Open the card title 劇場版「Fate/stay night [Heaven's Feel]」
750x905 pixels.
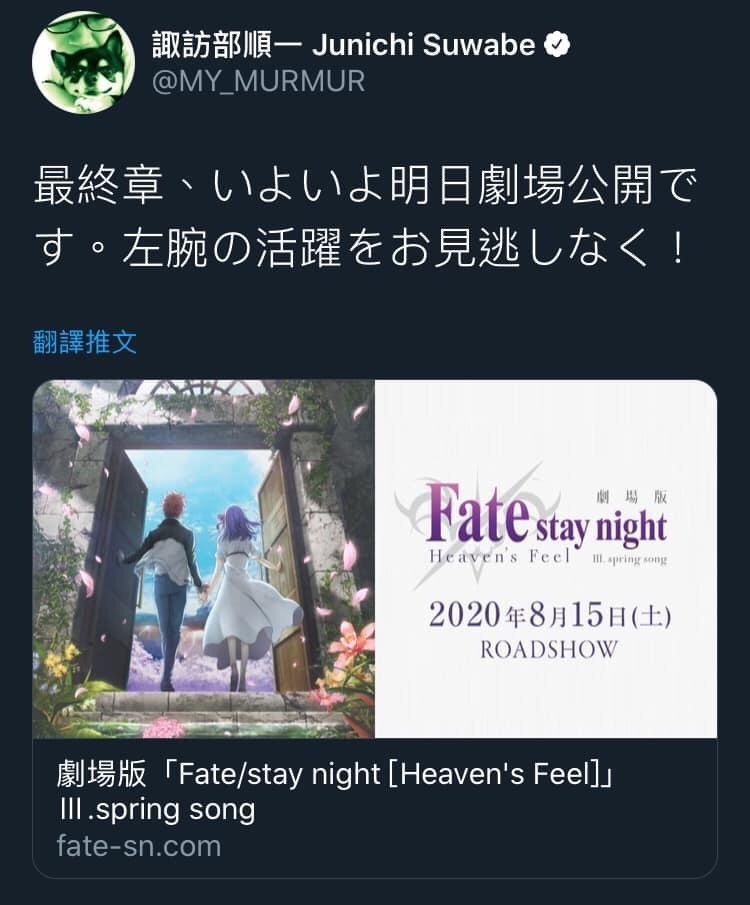coord(335,774)
